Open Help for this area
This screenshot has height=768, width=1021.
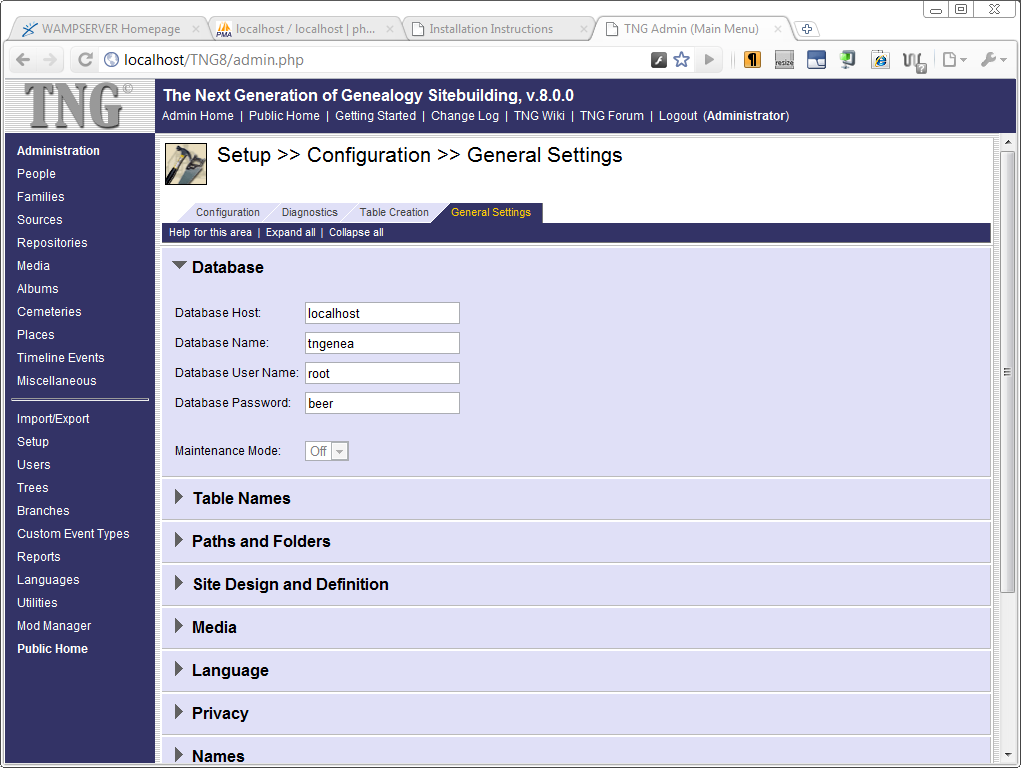[x=210, y=233]
